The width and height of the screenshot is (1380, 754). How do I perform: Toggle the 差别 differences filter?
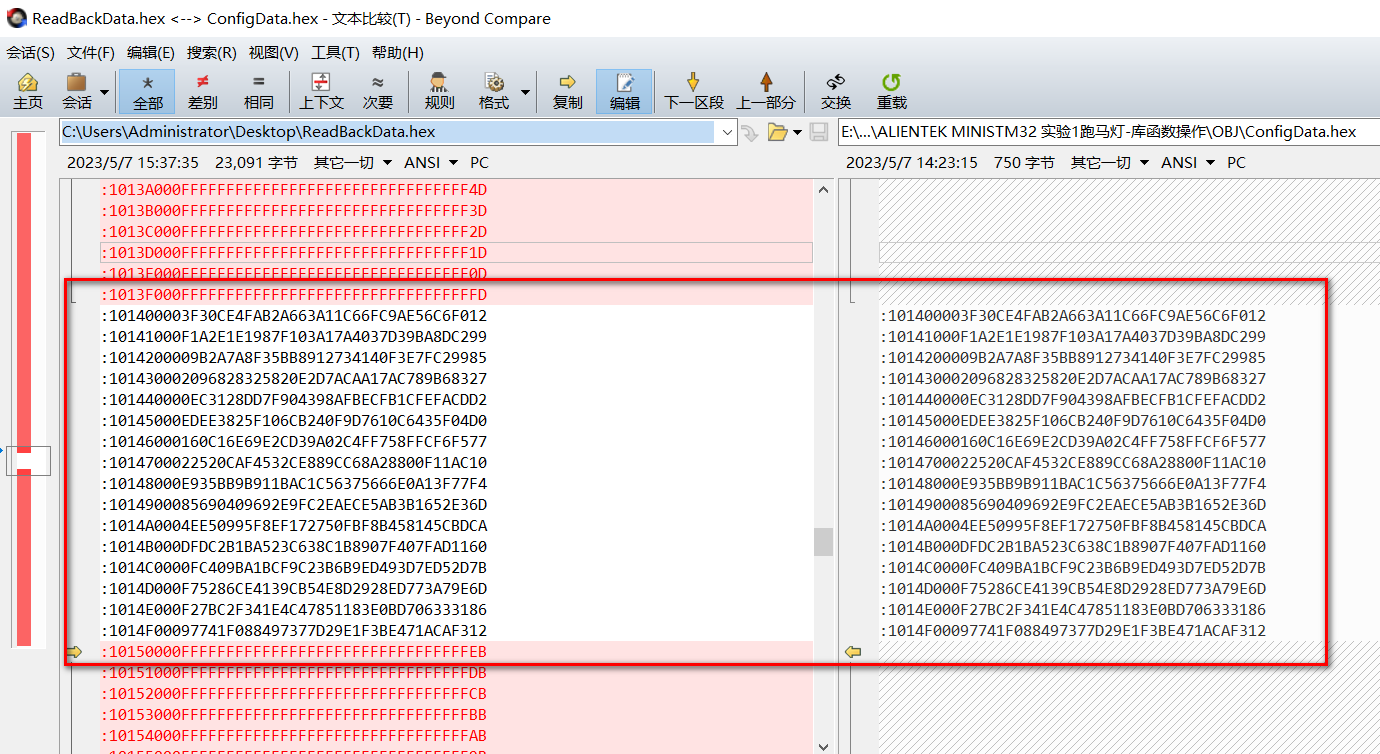[x=203, y=91]
